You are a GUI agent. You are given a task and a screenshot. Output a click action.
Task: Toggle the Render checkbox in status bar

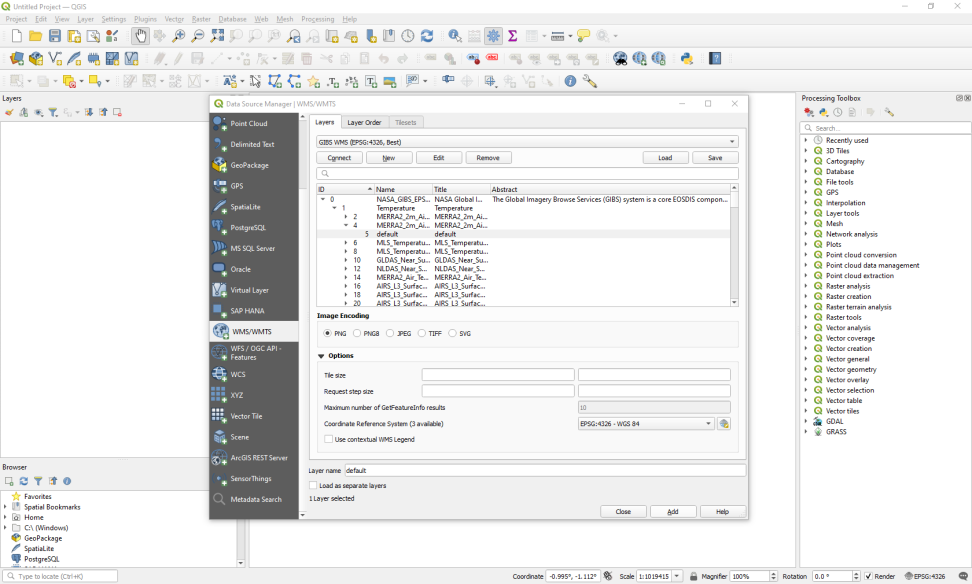click(868, 576)
